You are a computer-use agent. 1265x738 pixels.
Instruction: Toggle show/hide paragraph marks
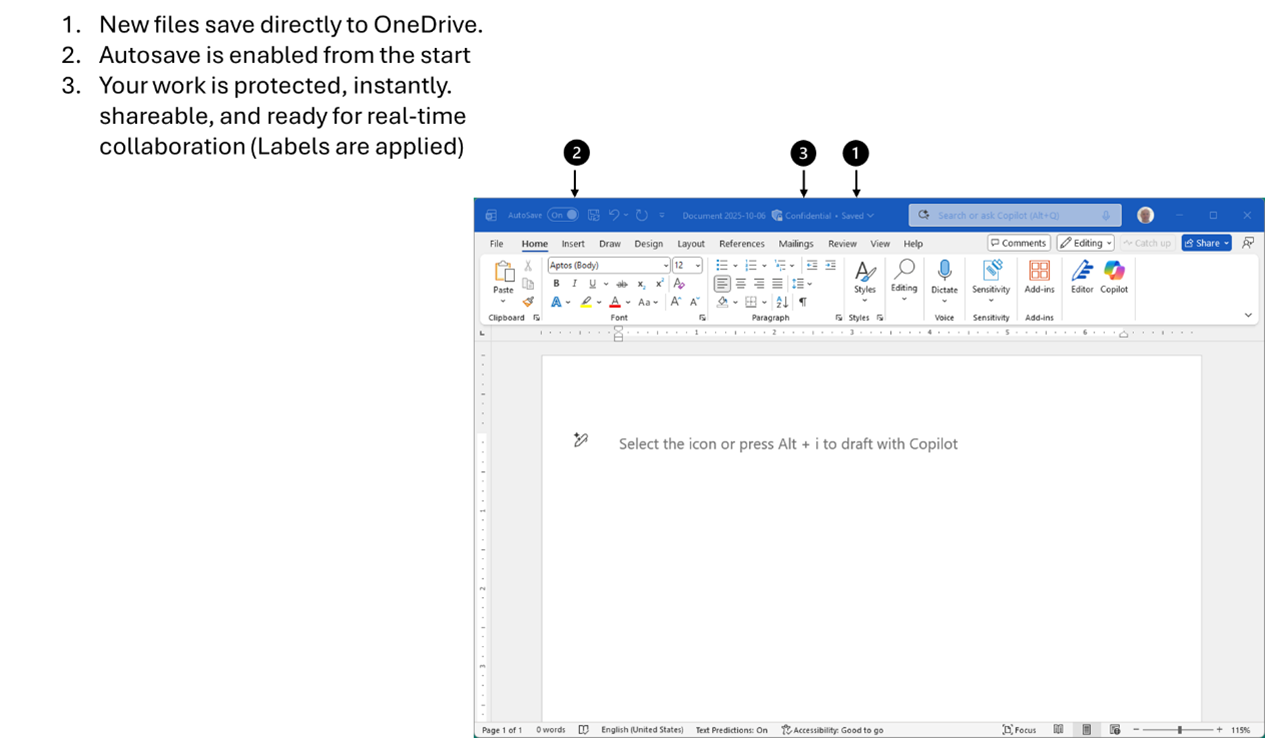[x=802, y=302]
